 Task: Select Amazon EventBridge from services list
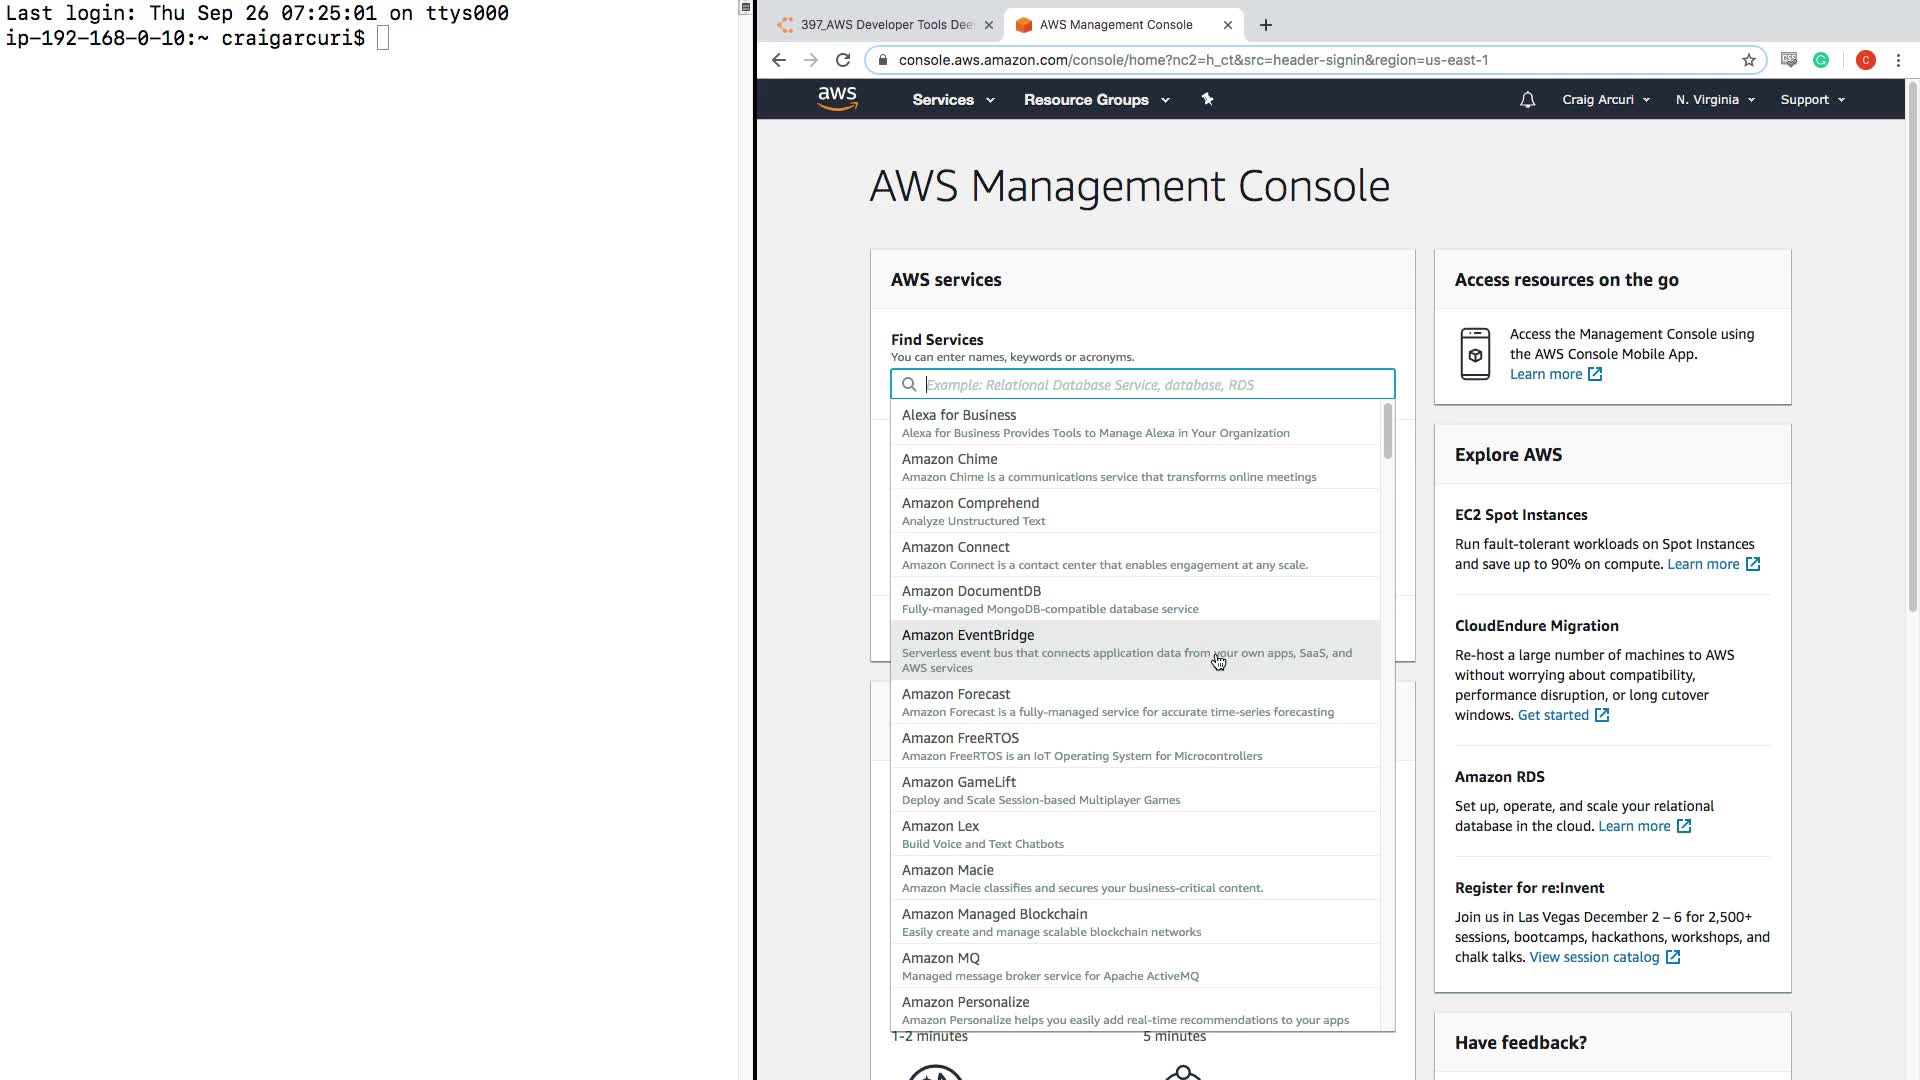click(968, 635)
